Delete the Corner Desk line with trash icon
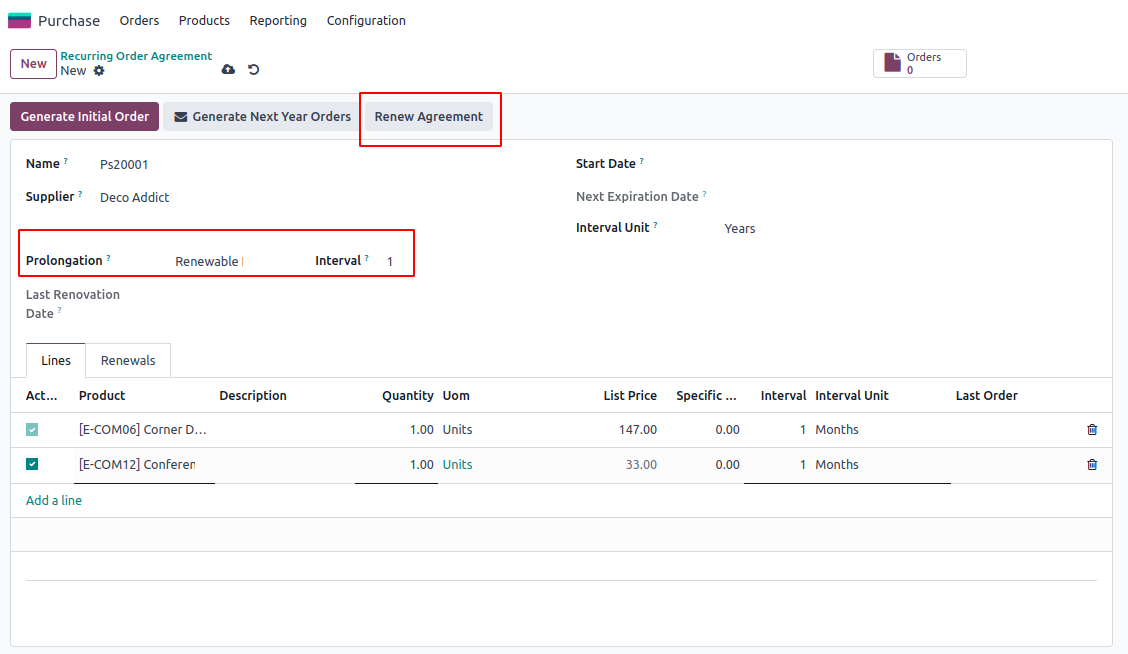 [1091, 430]
